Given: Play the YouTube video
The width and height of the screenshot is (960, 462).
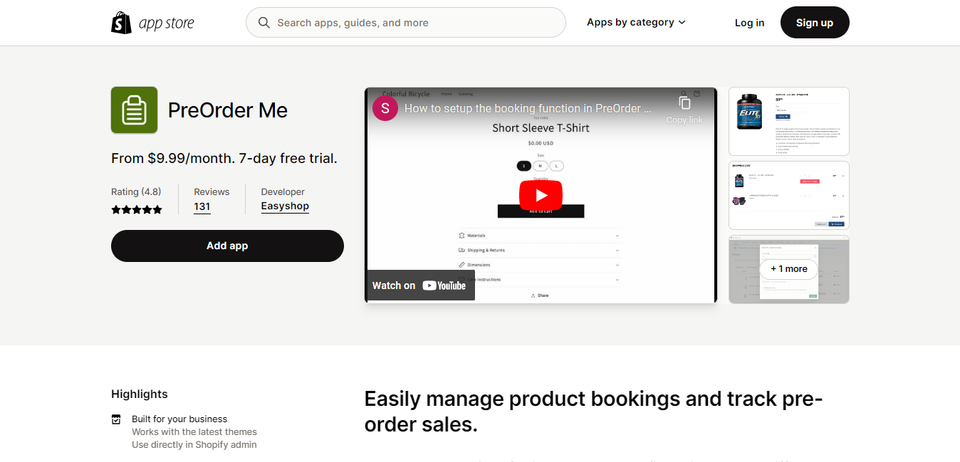Looking at the screenshot, I should [x=541, y=195].
